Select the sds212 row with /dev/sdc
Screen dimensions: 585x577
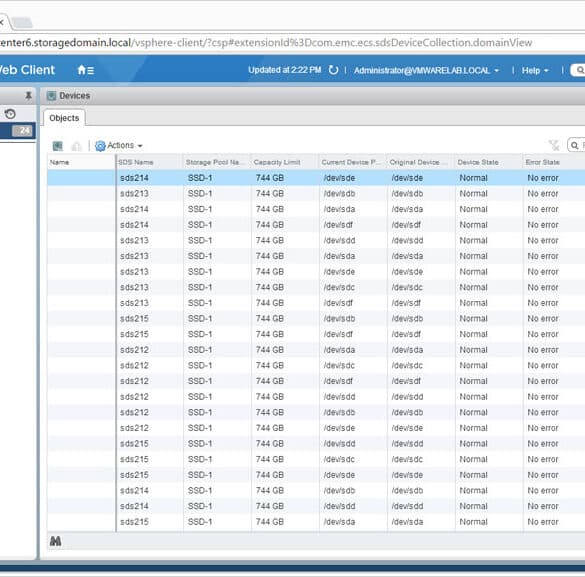[x=316, y=366]
